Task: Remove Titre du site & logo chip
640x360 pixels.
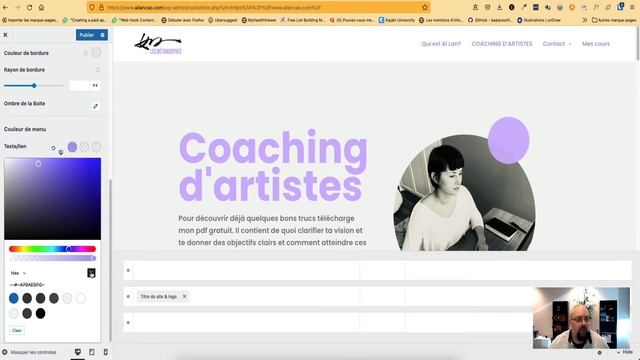Action: coord(184,297)
